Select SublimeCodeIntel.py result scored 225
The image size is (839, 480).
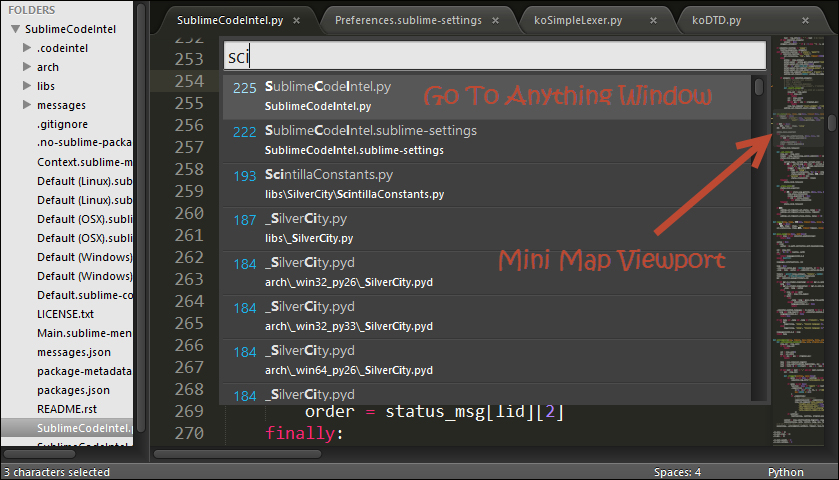[x=486, y=97]
